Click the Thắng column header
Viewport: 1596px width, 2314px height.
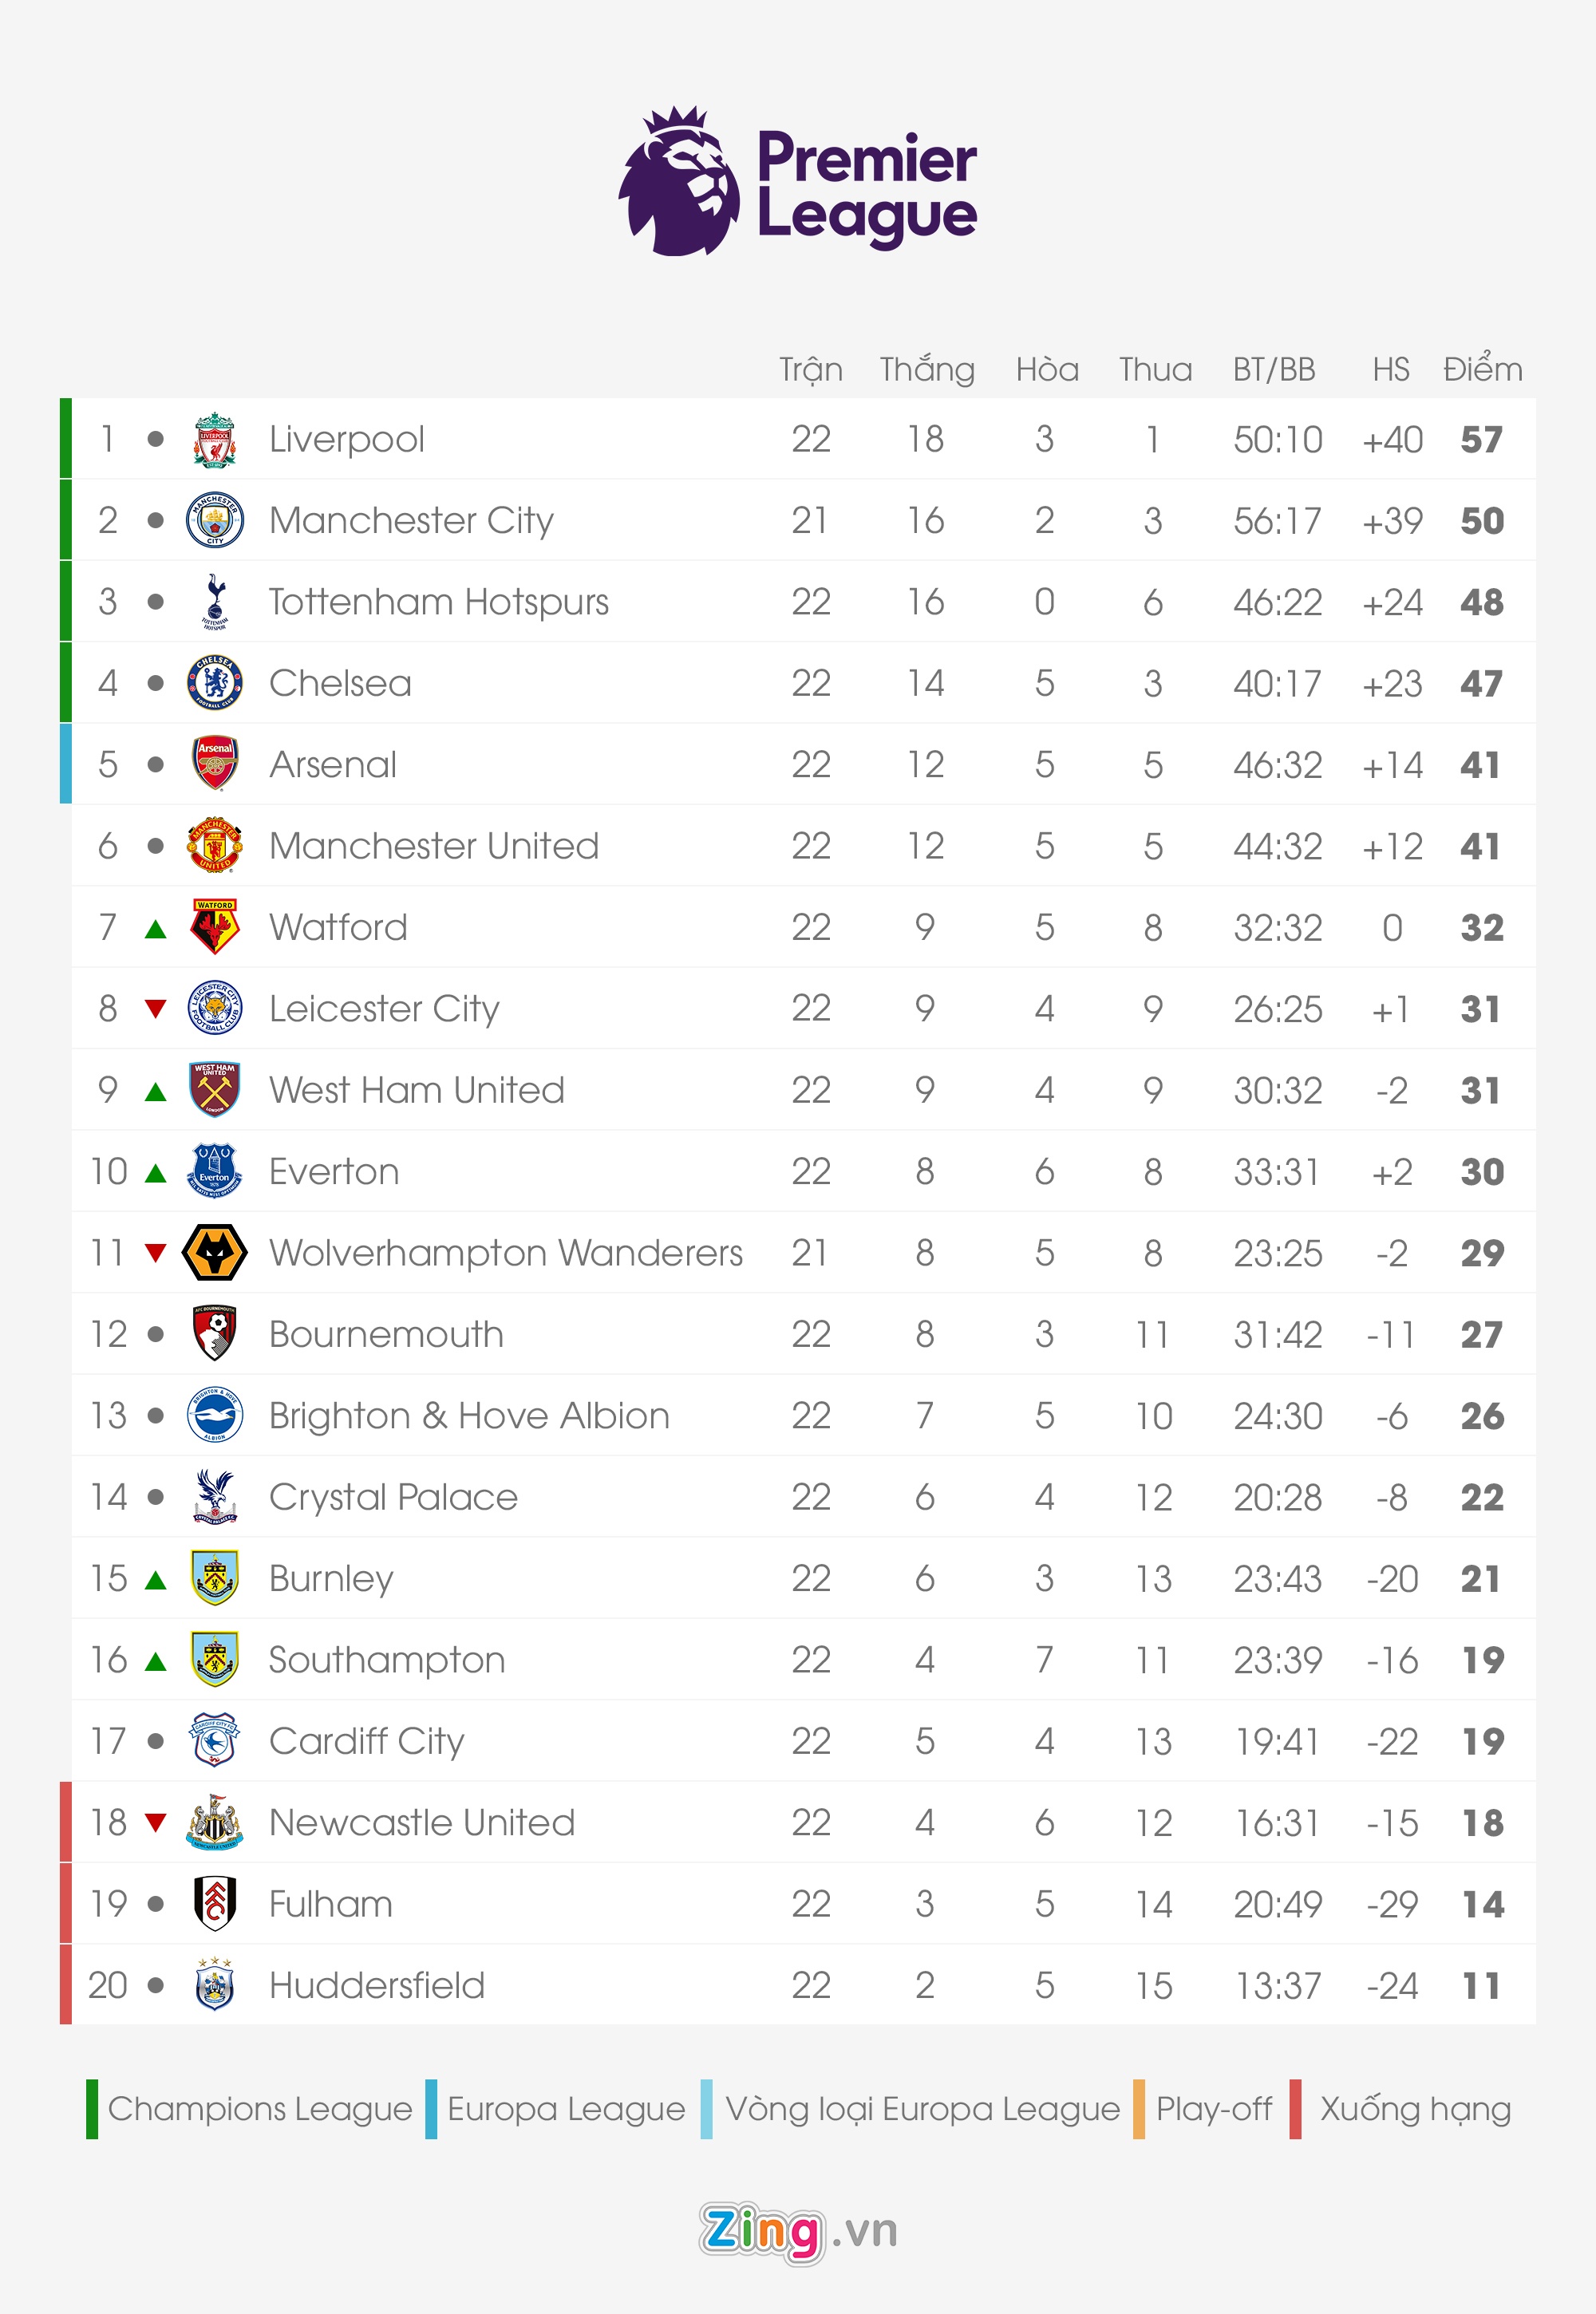tap(926, 369)
